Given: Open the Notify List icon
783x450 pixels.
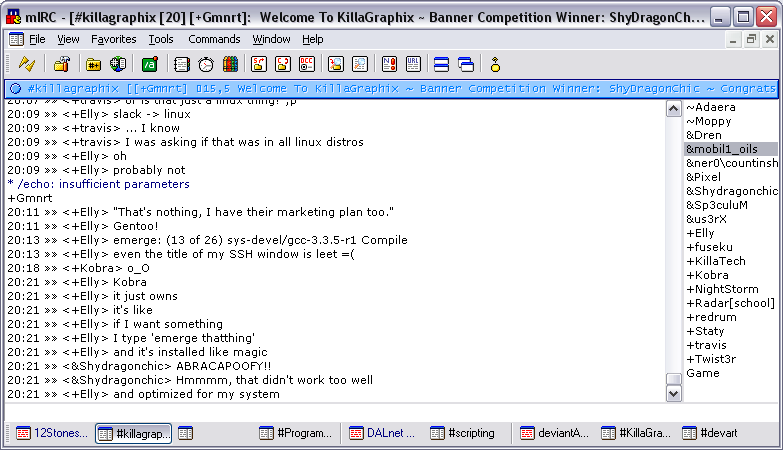Looking at the screenshot, I should (x=389, y=64).
